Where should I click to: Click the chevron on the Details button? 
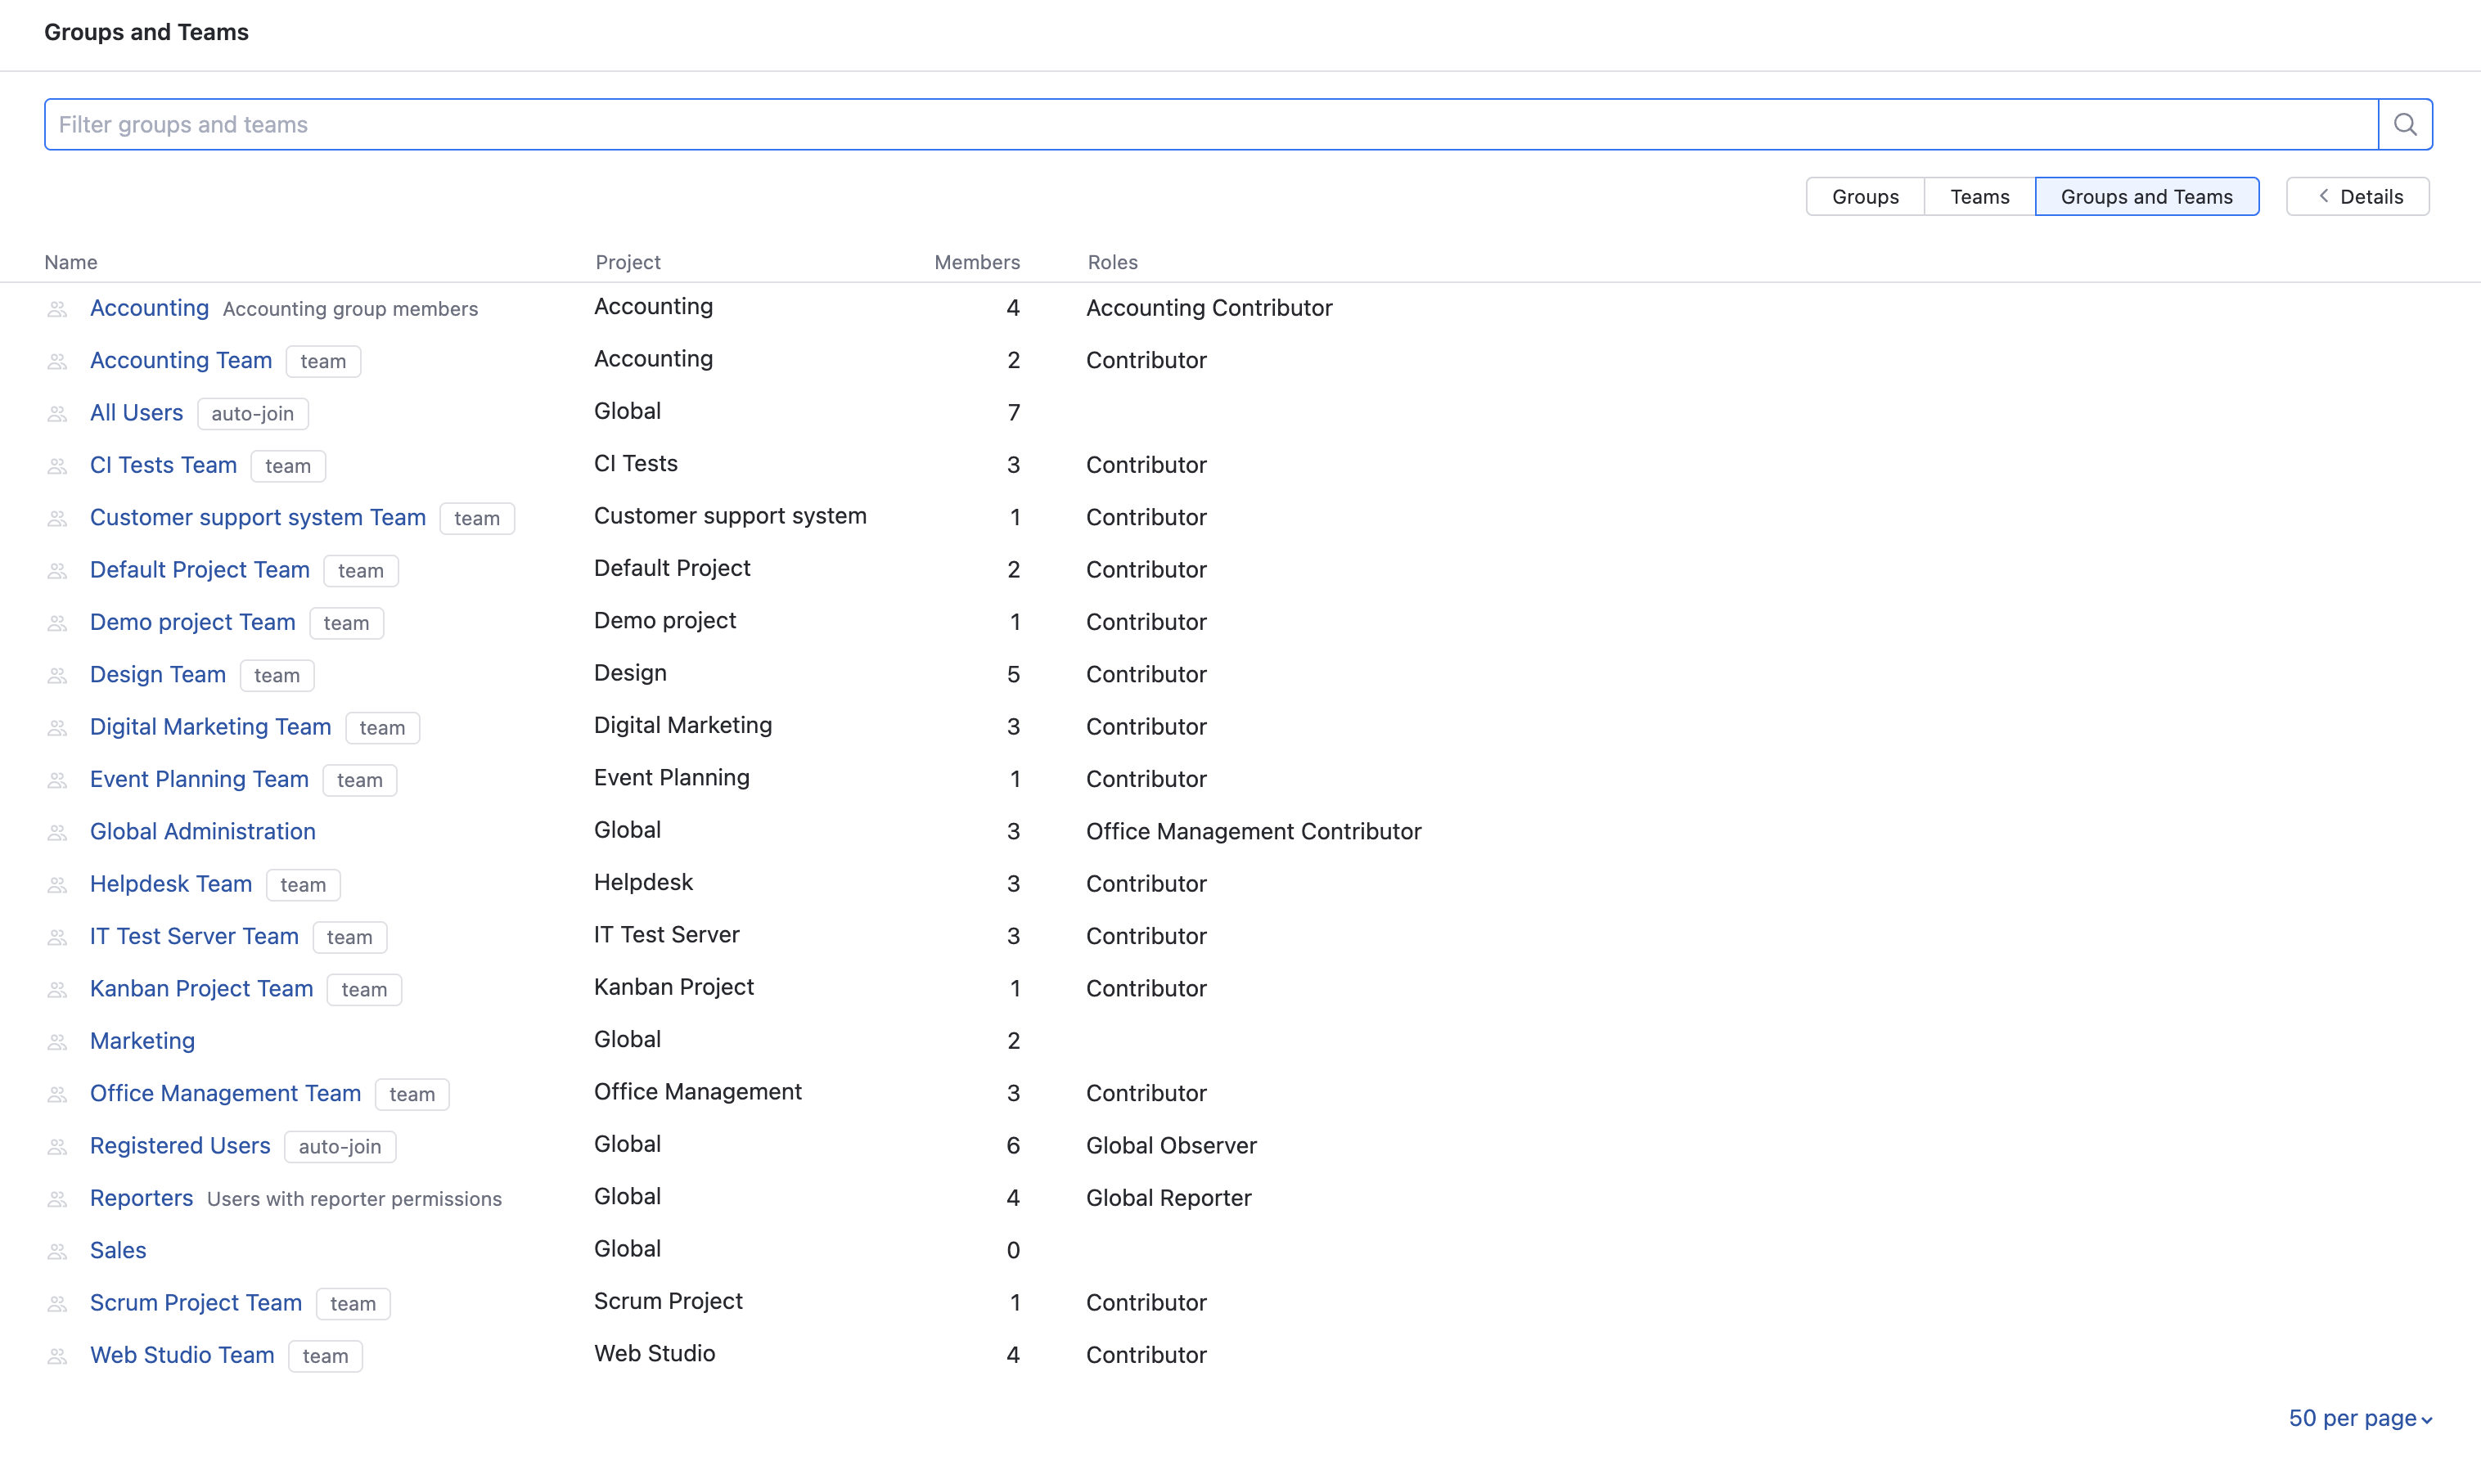pyautogui.click(x=2324, y=196)
